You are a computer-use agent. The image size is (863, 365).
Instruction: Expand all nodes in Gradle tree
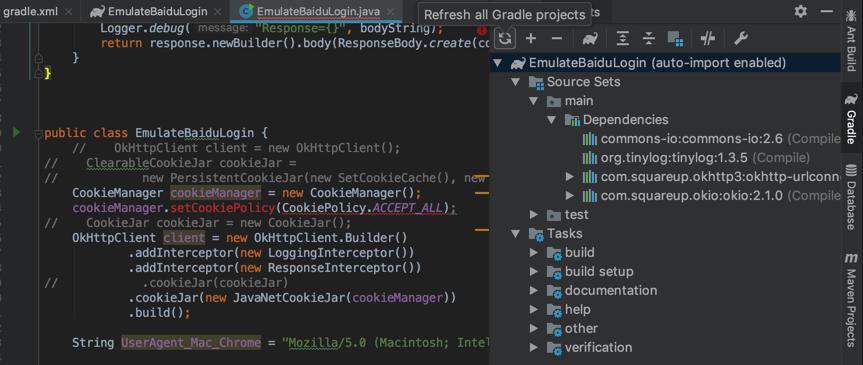click(x=622, y=39)
